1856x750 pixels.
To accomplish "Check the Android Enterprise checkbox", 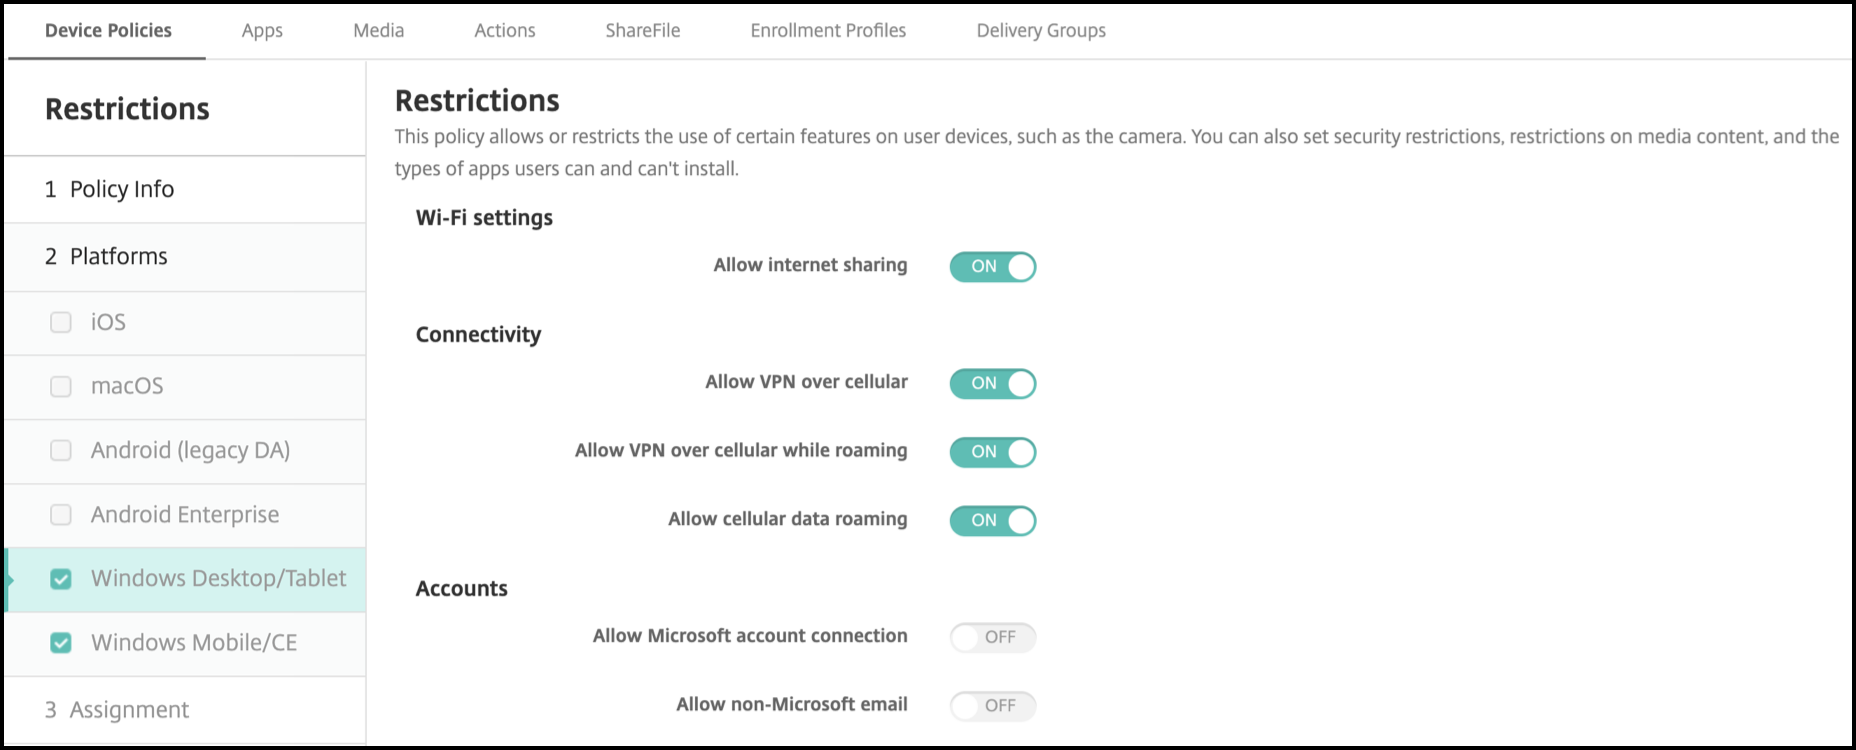I will (x=61, y=514).
